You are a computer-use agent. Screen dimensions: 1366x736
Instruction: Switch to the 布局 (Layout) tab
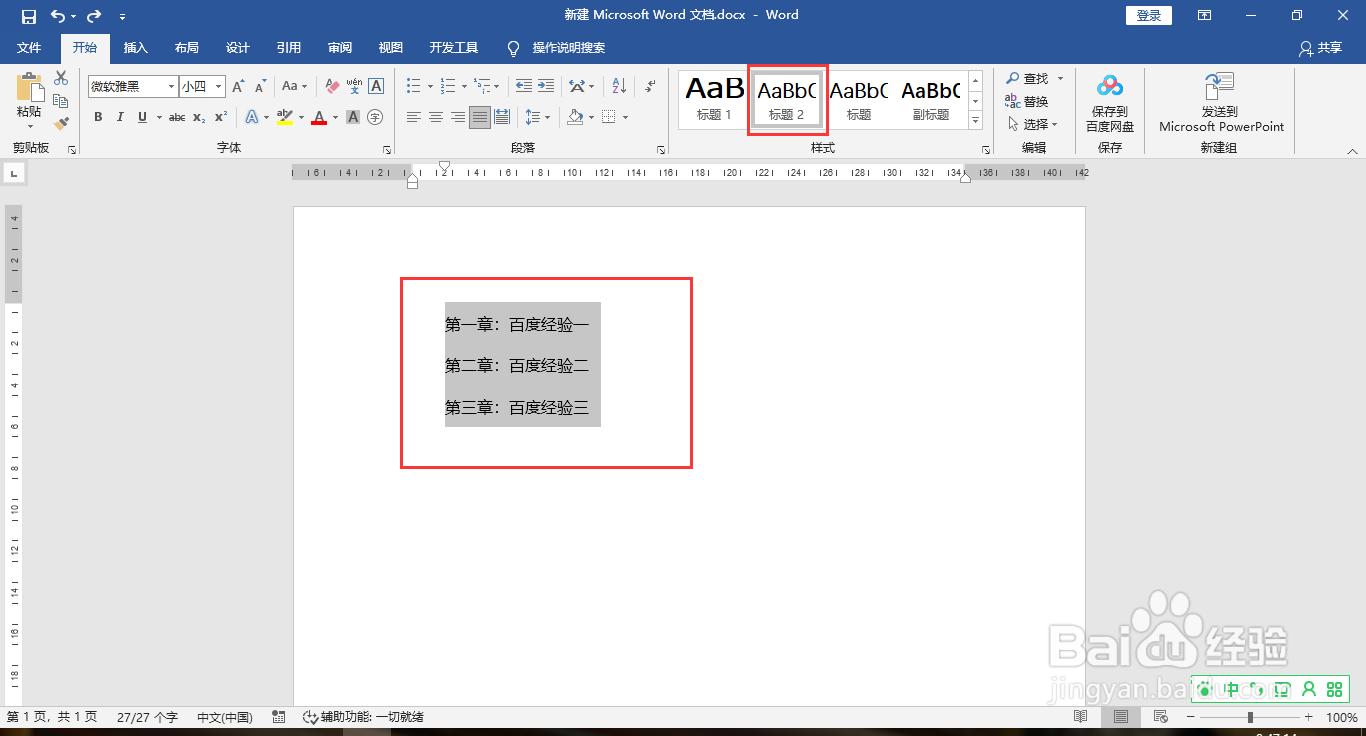coord(187,47)
